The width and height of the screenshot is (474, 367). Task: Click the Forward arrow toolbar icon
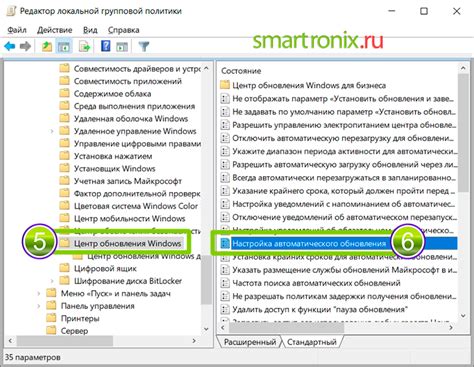pyautogui.click(x=25, y=46)
